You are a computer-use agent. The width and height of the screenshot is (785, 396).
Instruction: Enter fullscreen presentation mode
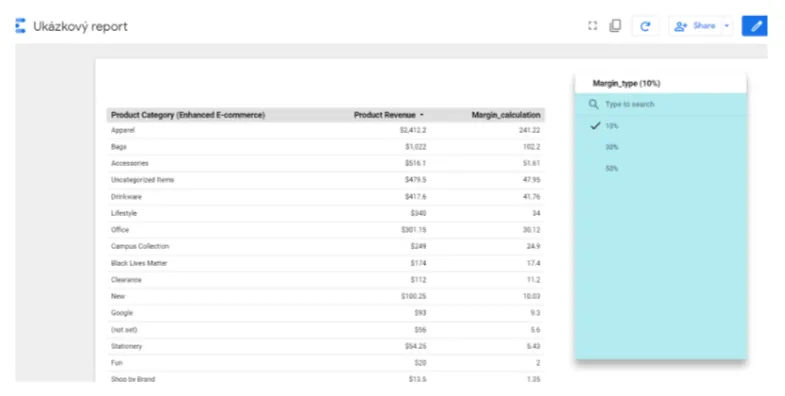(x=592, y=26)
